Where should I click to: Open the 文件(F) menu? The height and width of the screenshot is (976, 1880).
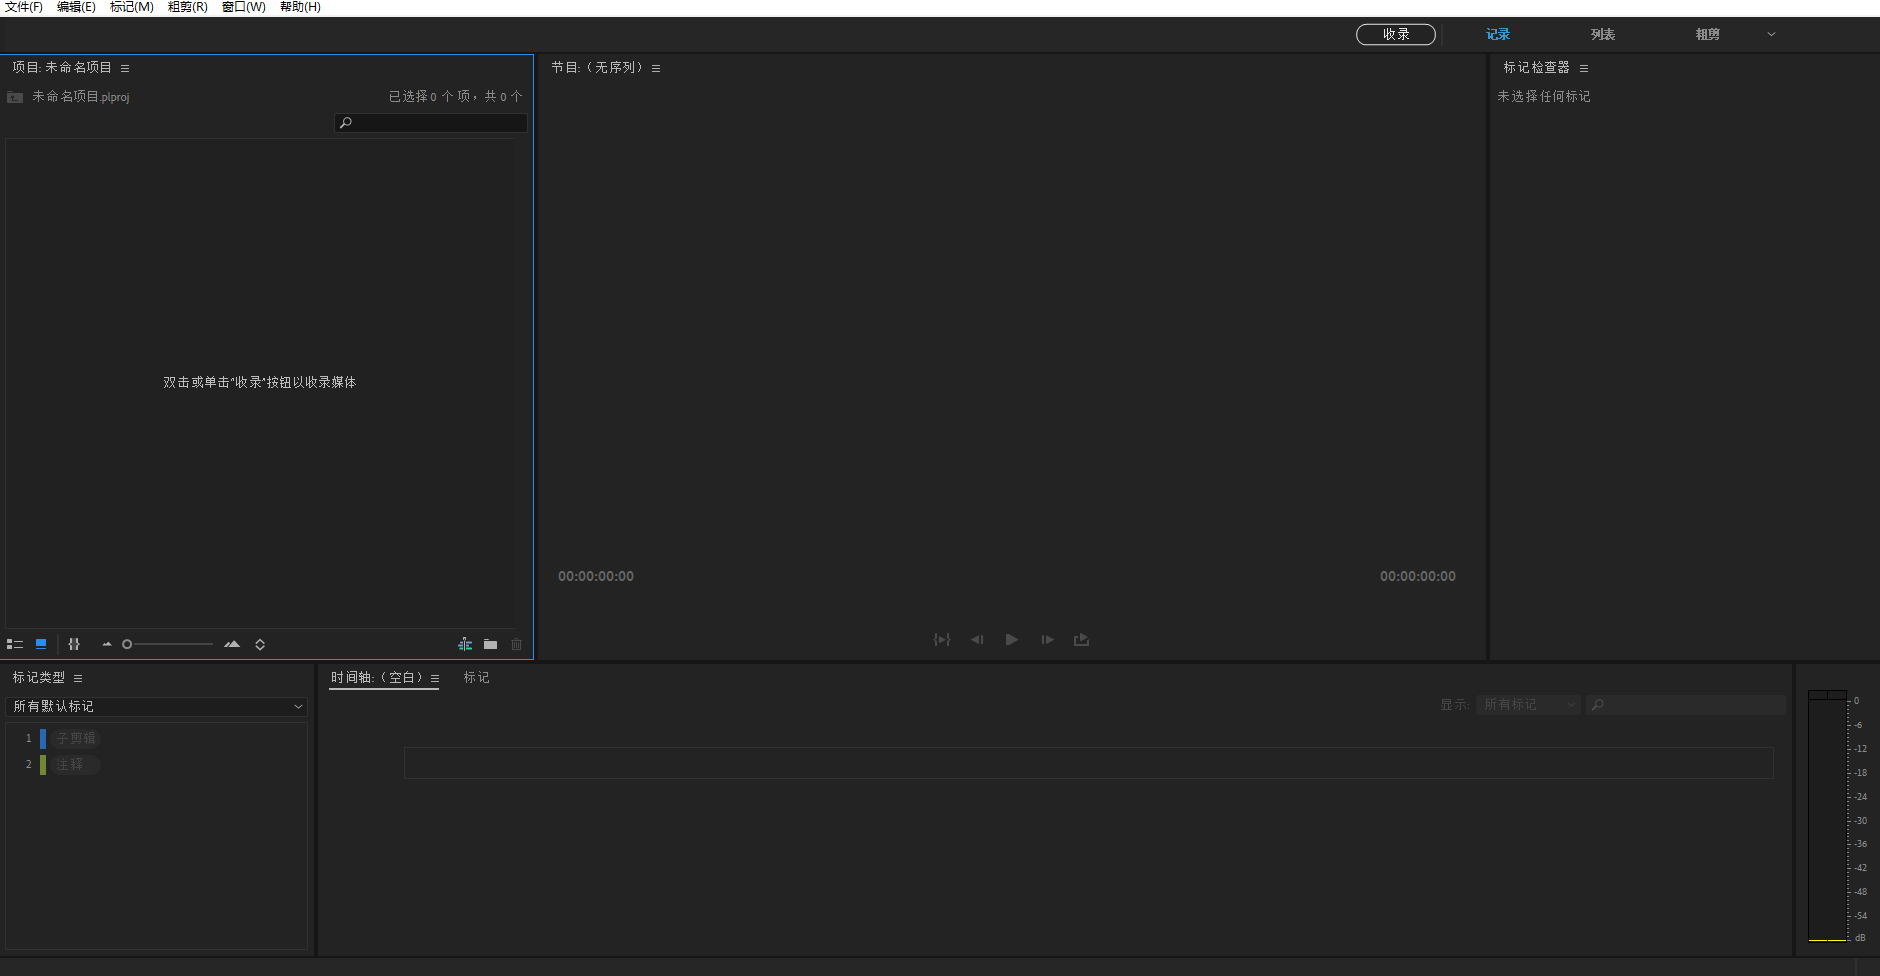point(25,7)
